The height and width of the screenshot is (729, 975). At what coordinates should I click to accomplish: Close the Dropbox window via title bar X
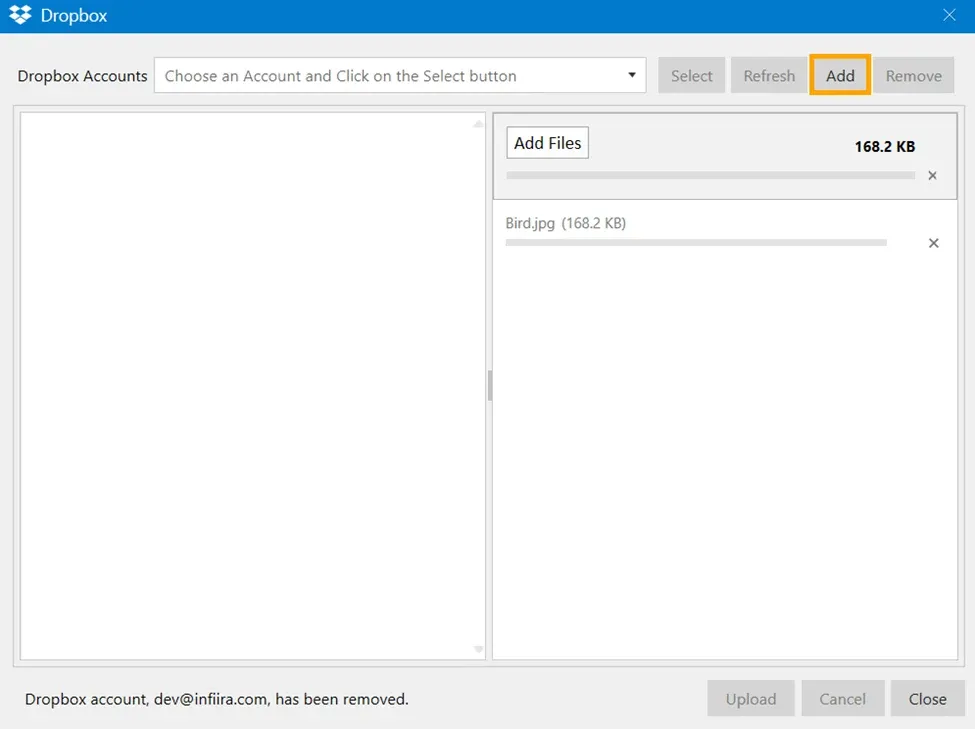(x=949, y=15)
